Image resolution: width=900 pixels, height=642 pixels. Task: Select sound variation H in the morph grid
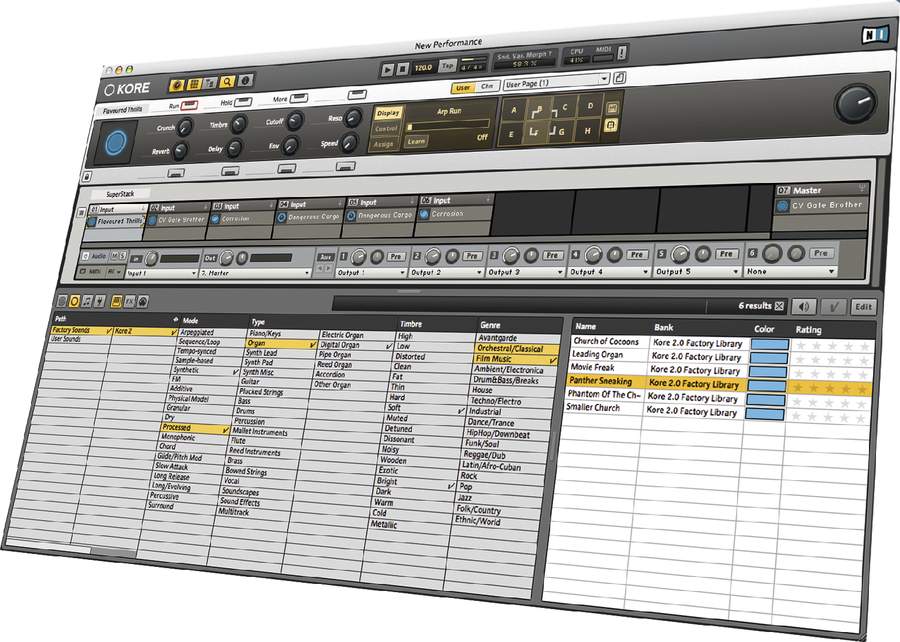coord(587,131)
